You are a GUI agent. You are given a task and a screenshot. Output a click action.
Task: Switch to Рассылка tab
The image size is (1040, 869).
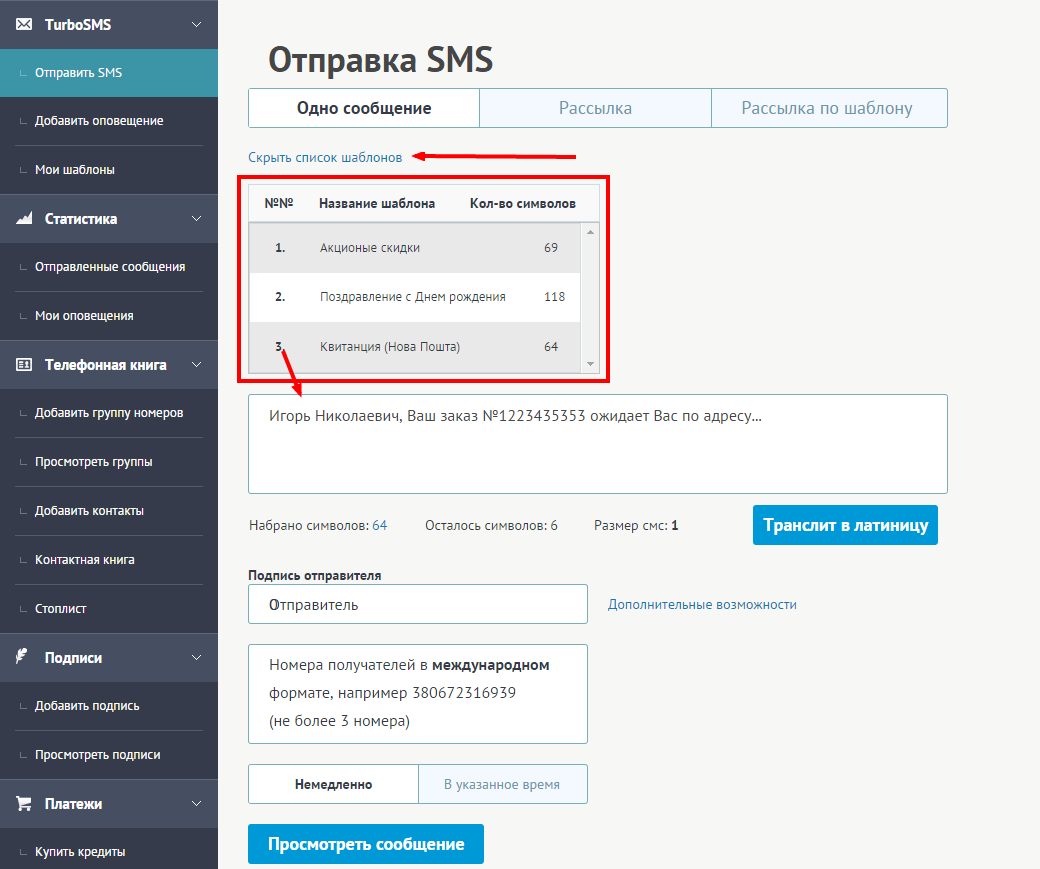[595, 108]
